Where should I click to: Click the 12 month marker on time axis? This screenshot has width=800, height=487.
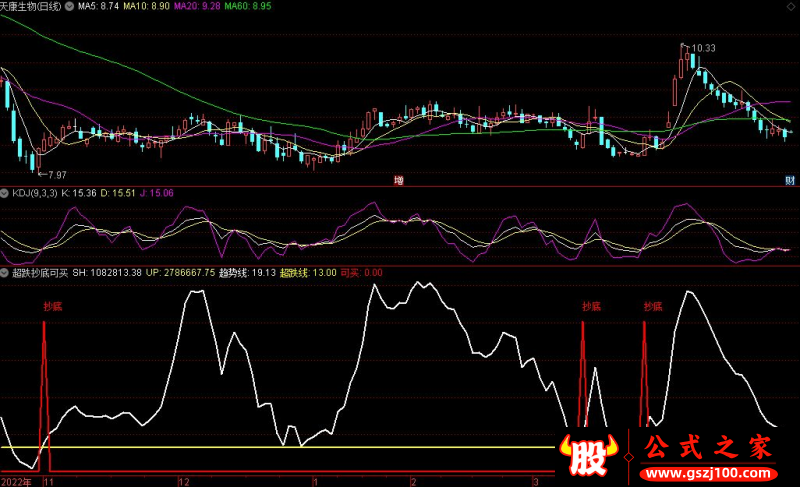pyautogui.click(x=183, y=481)
